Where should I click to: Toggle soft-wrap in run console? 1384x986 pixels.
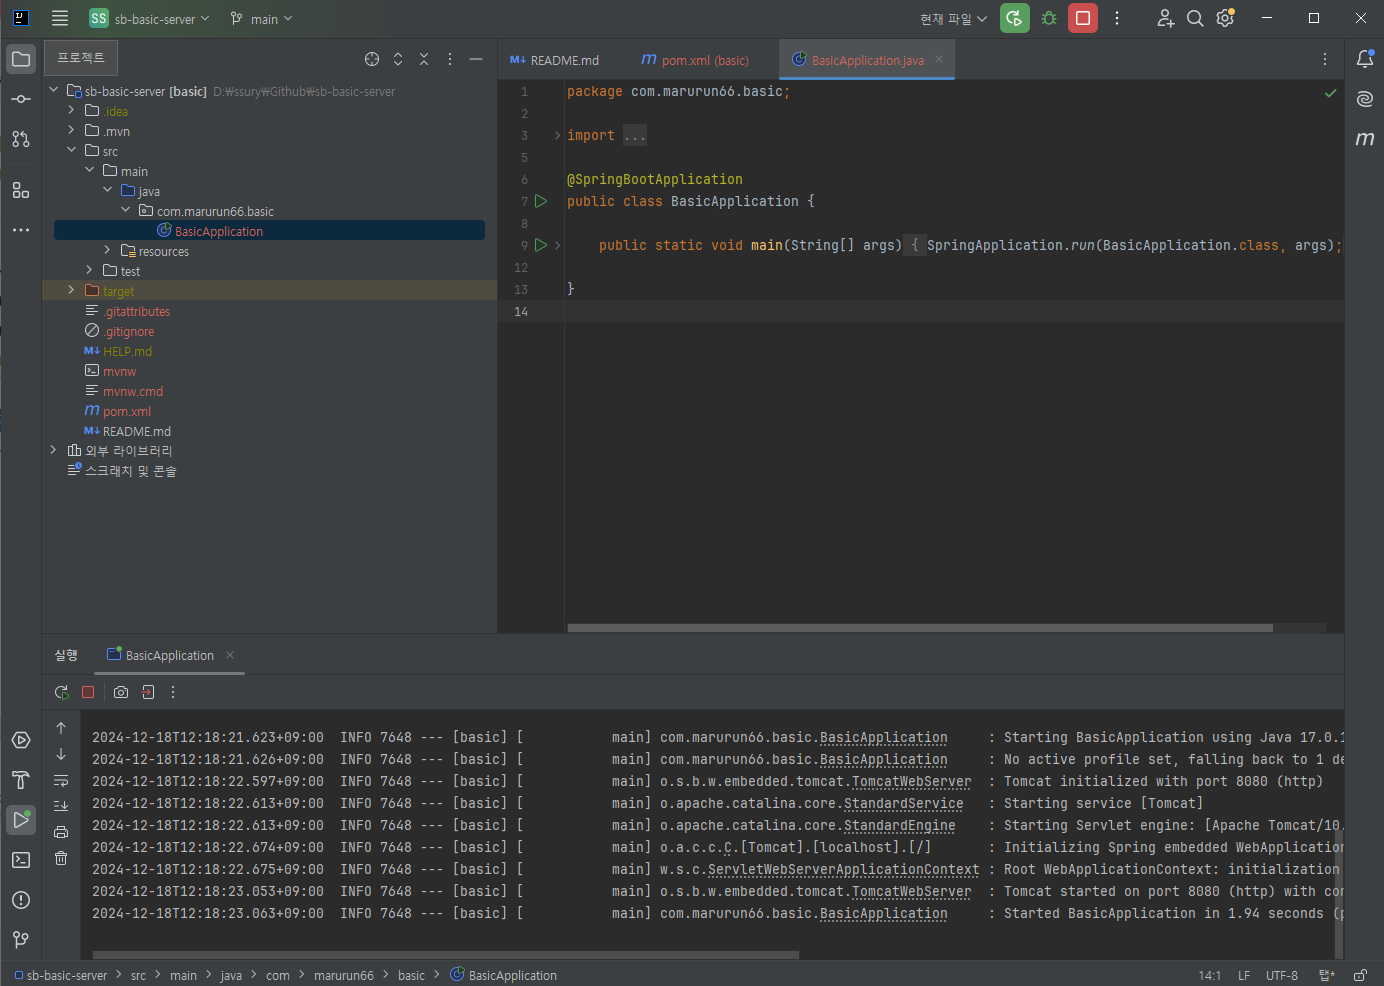[x=61, y=780]
